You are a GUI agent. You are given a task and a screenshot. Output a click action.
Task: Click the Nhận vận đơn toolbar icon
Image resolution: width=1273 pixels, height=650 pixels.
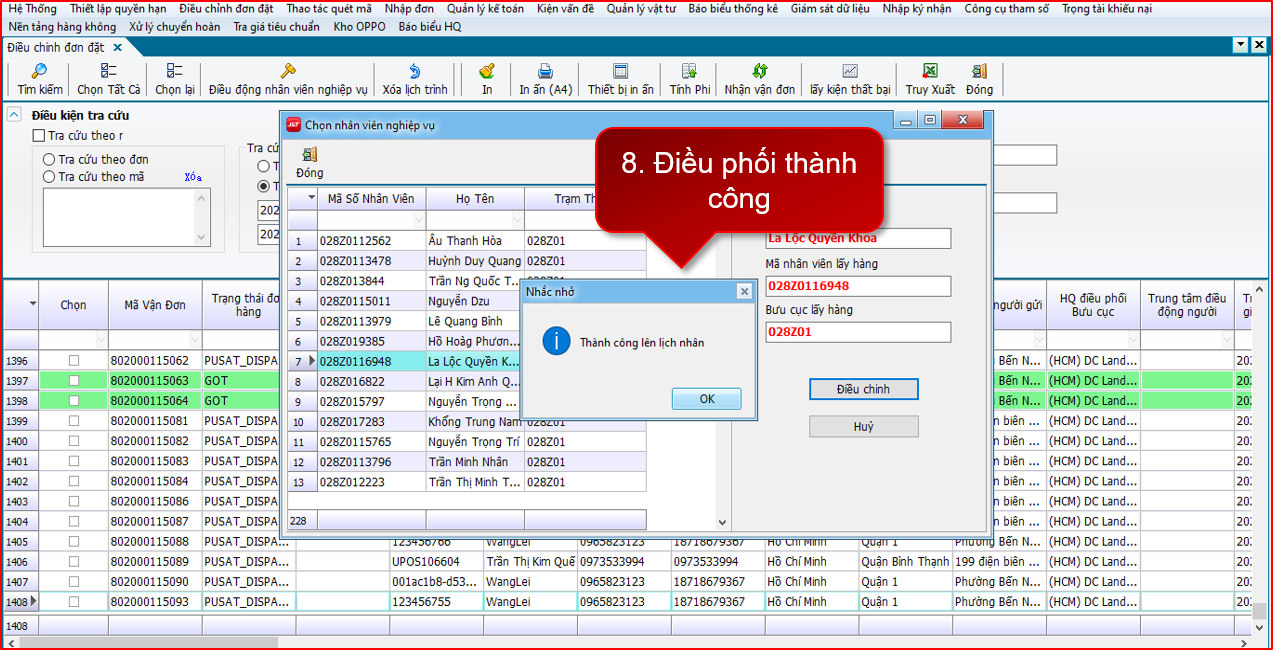(x=760, y=71)
